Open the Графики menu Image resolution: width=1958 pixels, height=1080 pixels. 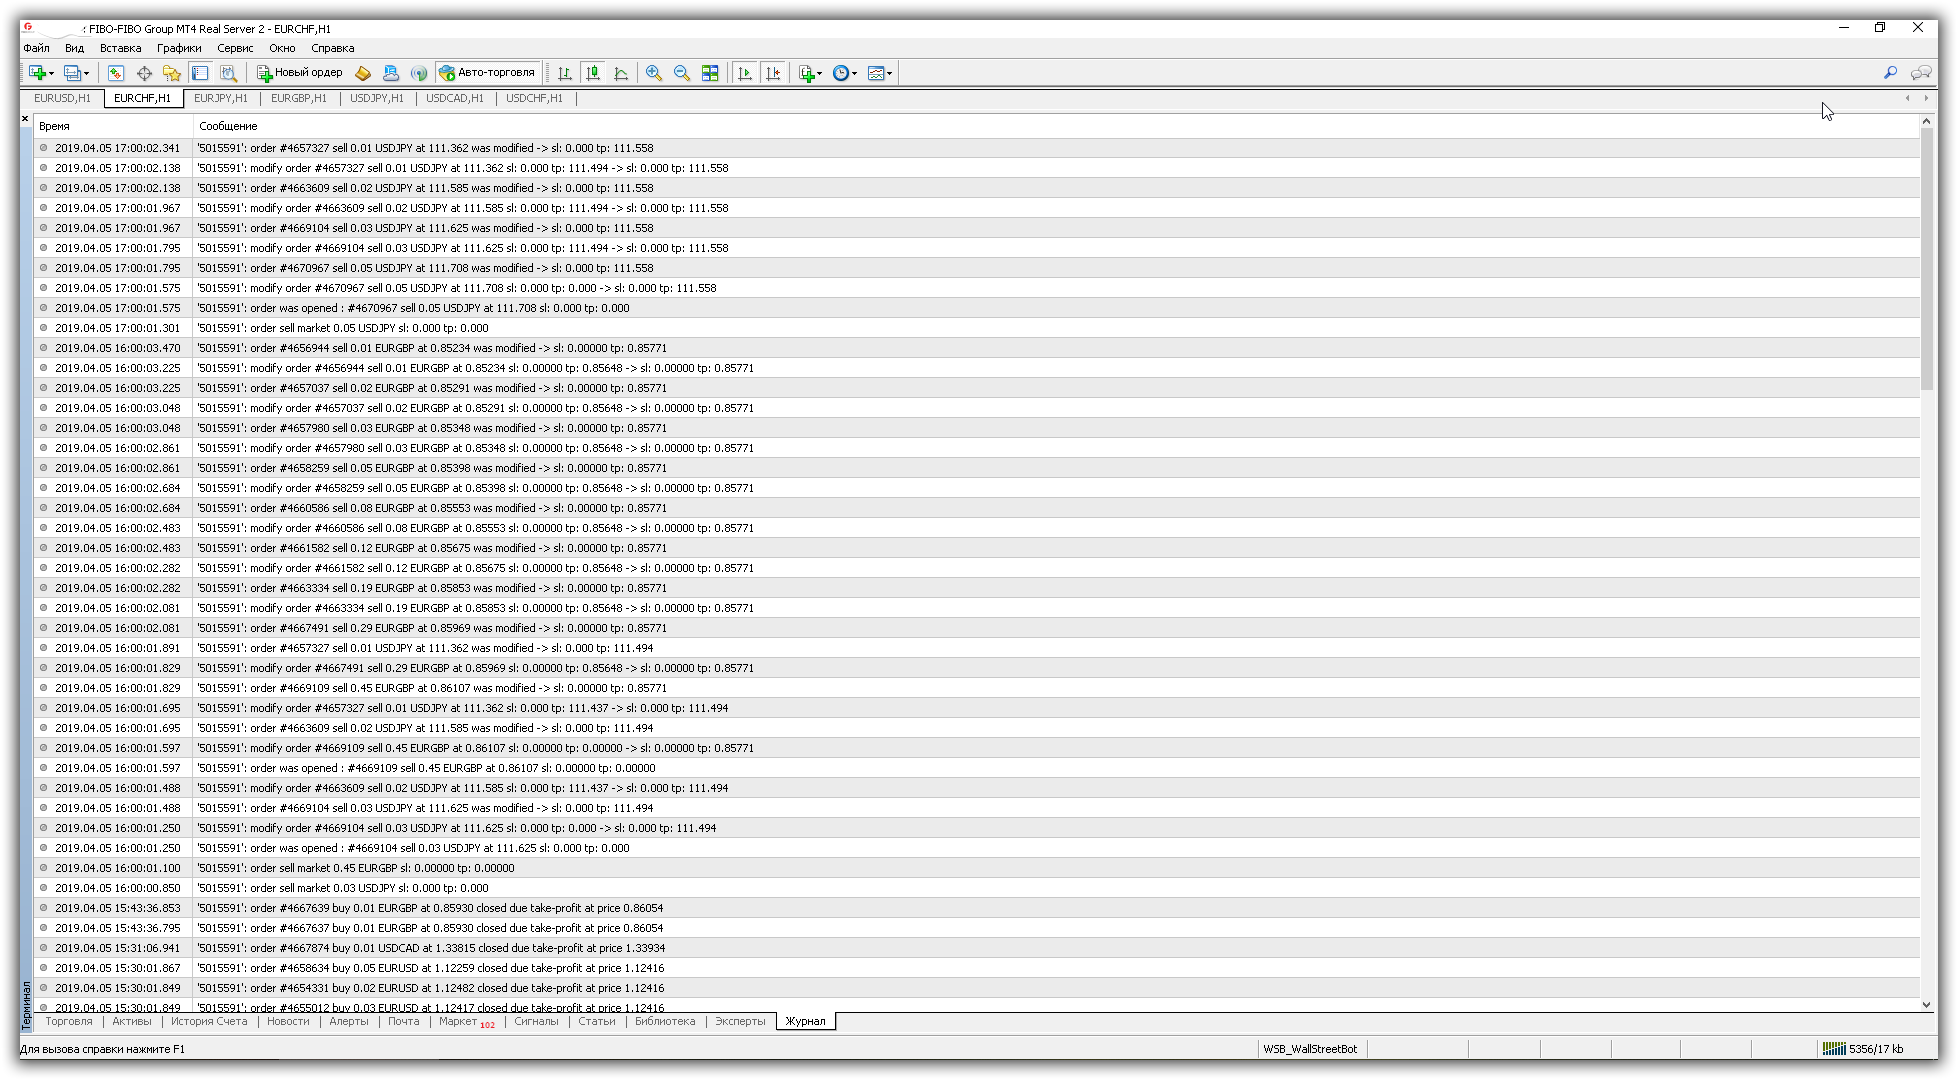179,48
